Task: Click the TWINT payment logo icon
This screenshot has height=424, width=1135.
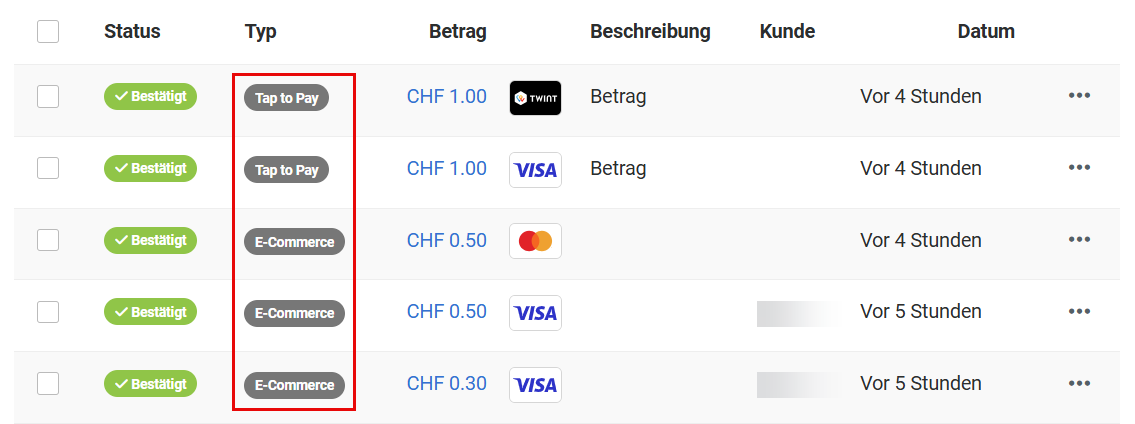Action: [x=535, y=98]
